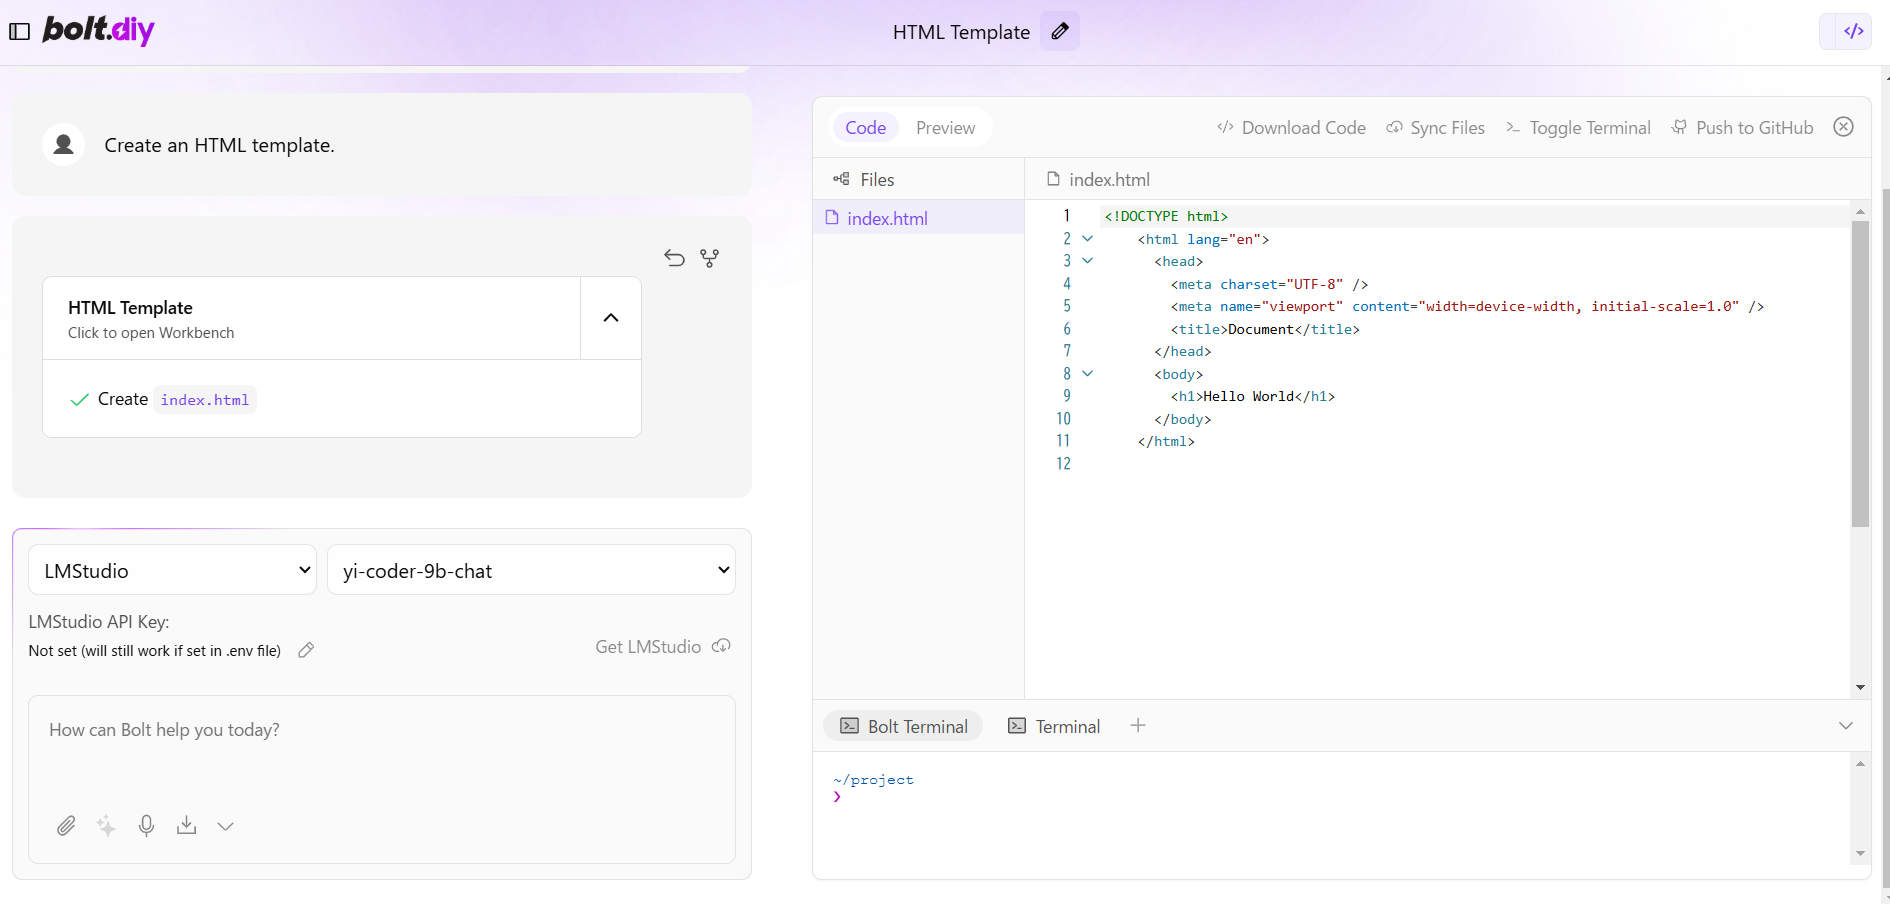Image resolution: width=1890 pixels, height=904 pixels.
Task: Click the Document title code line
Action: (1265, 329)
